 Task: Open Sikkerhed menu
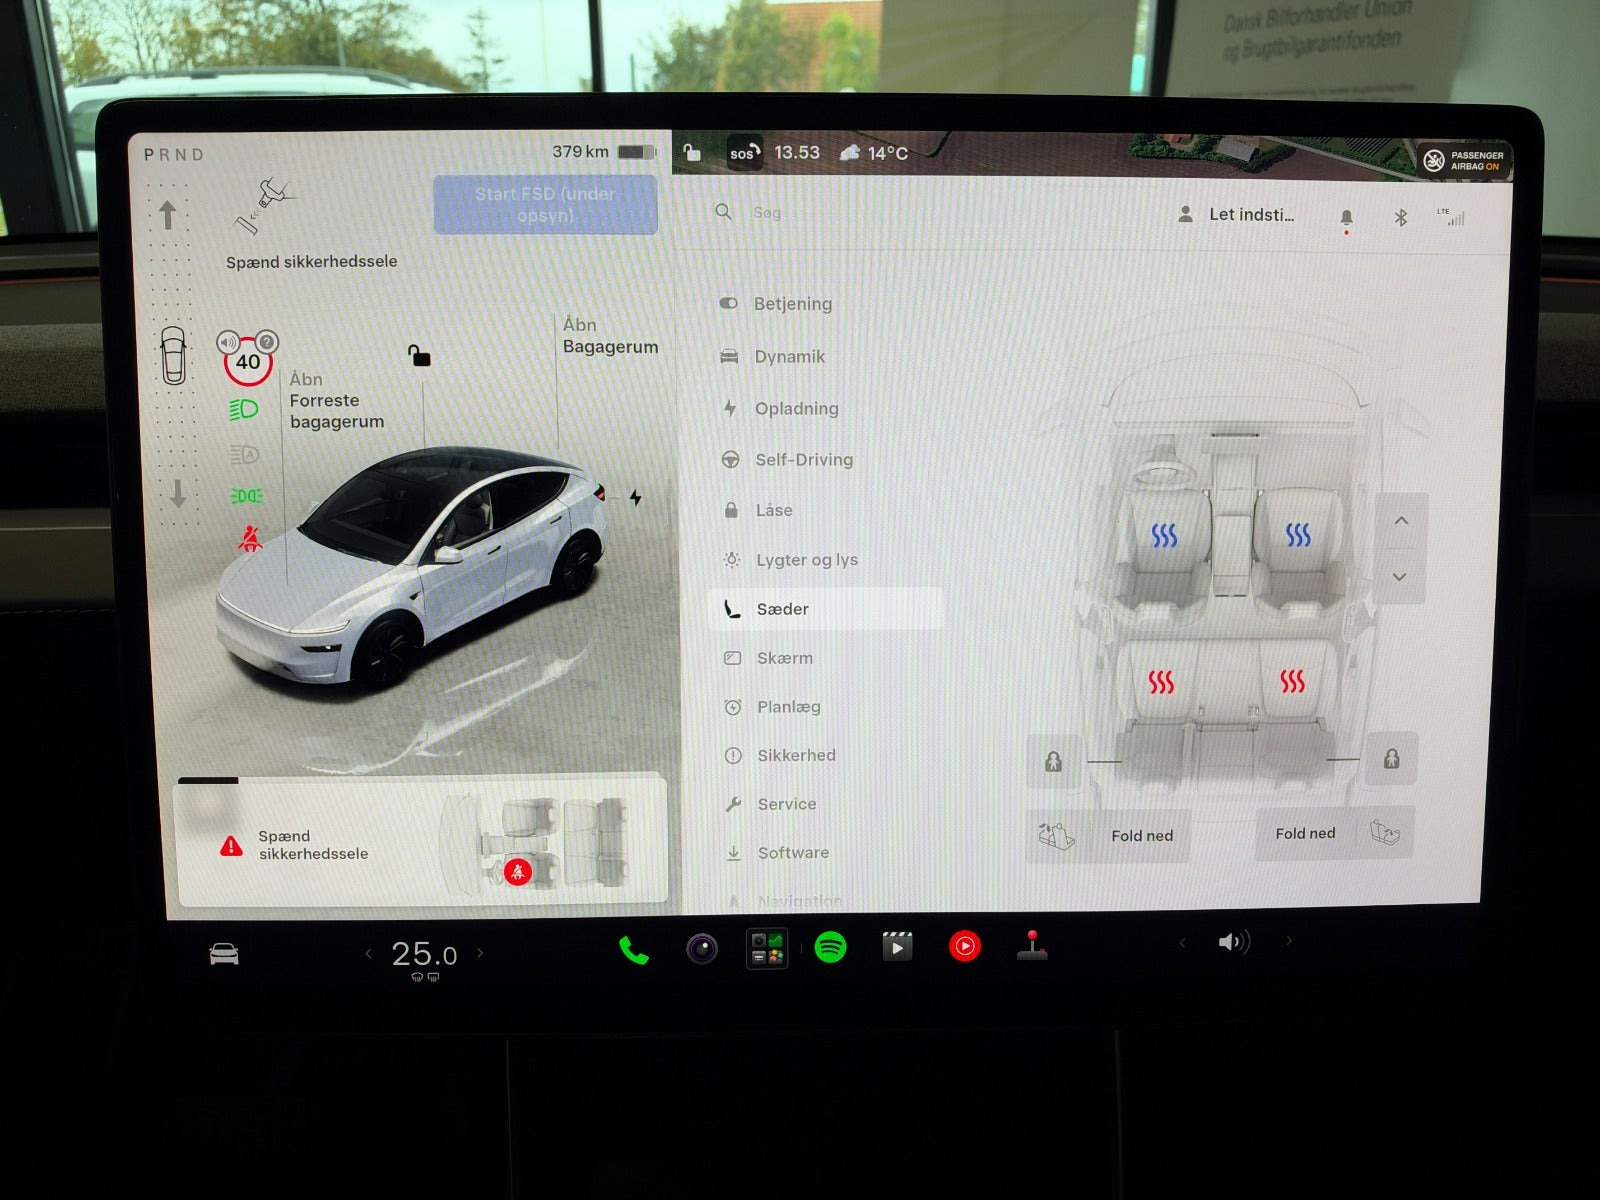click(x=780, y=755)
